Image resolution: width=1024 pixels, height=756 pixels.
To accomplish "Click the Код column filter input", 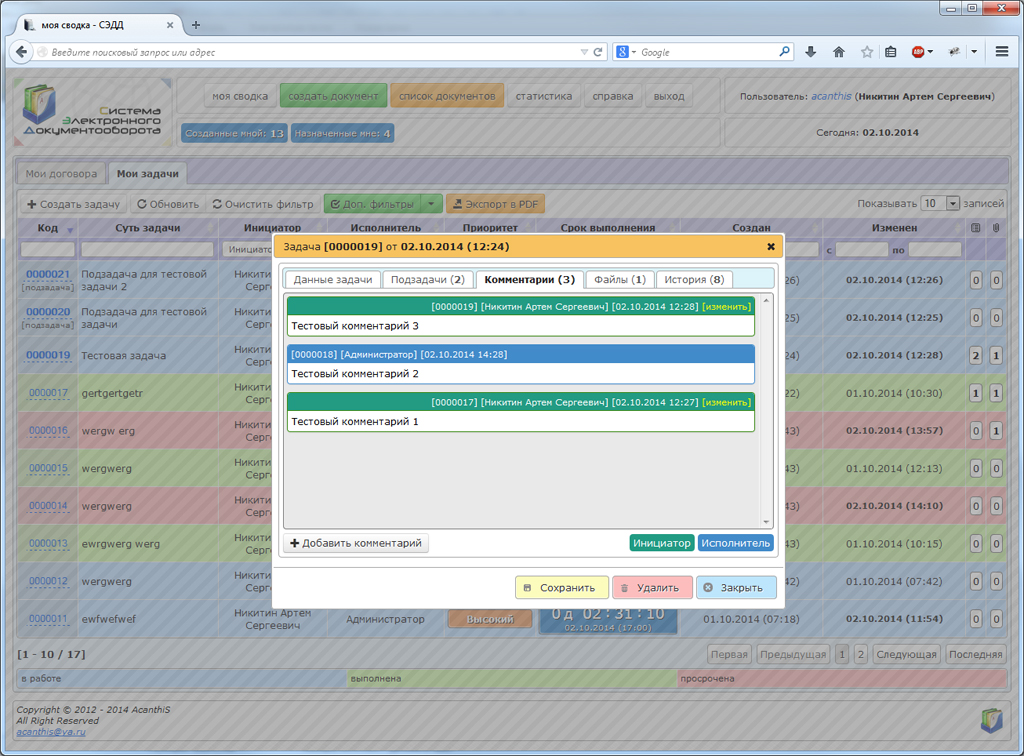I will [48, 249].
